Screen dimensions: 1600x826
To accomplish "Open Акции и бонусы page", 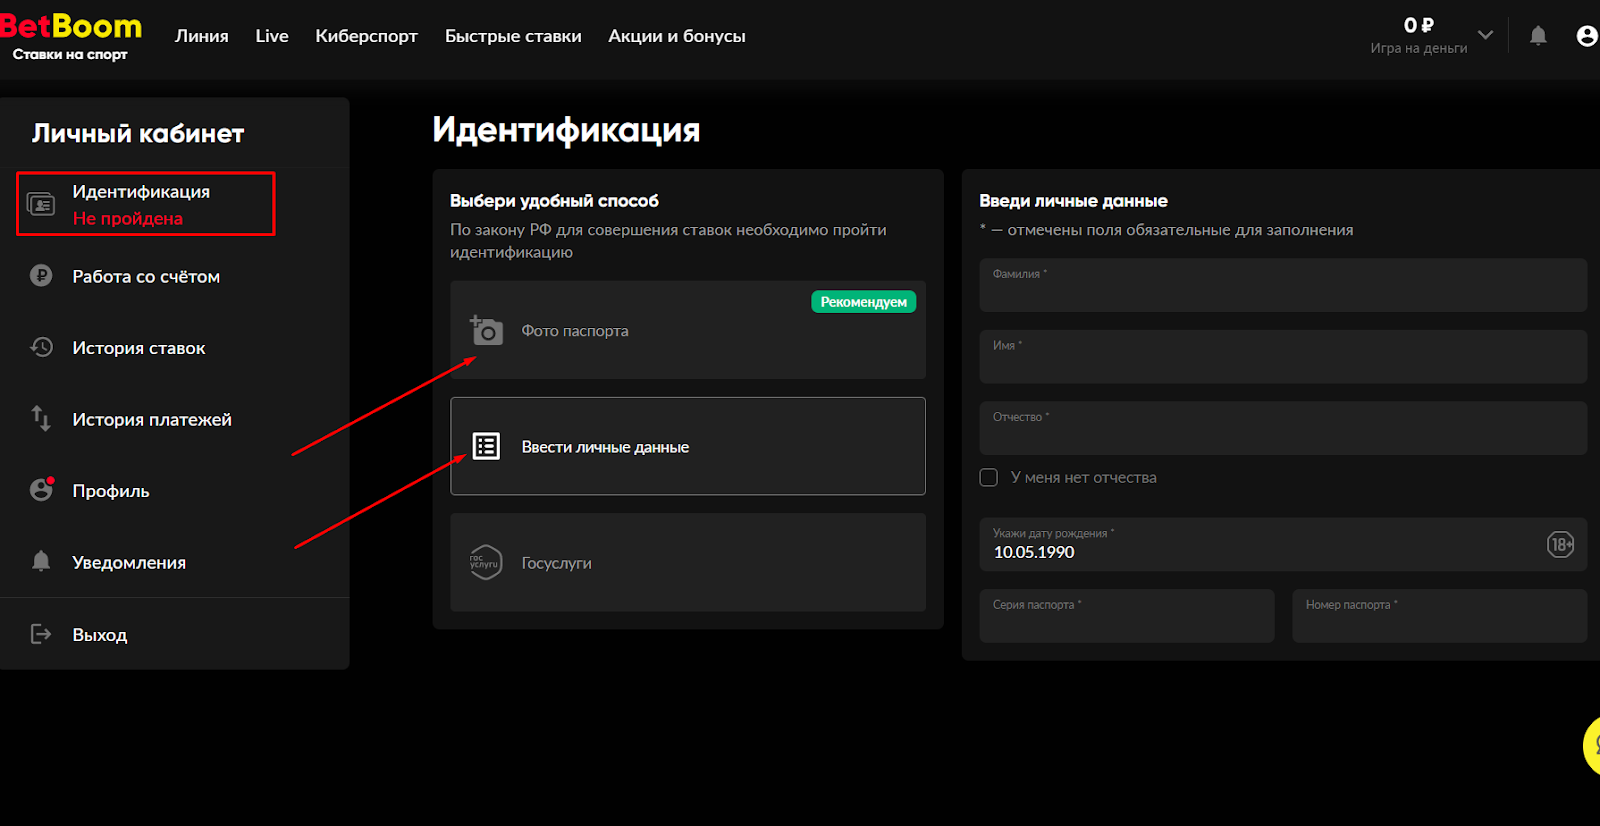I will [x=677, y=36].
